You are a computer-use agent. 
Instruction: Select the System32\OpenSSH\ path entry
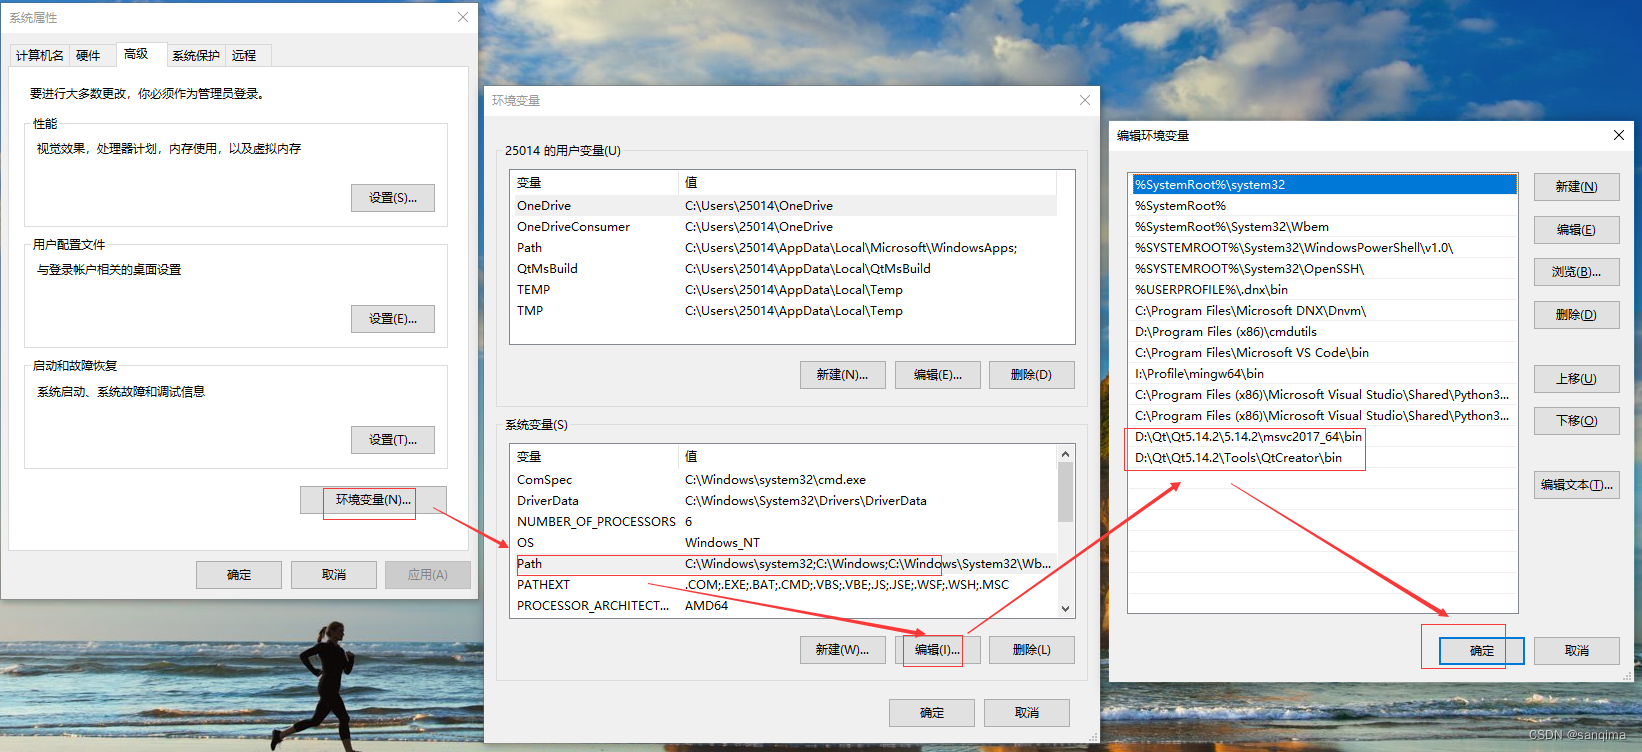pos(1324,269)
